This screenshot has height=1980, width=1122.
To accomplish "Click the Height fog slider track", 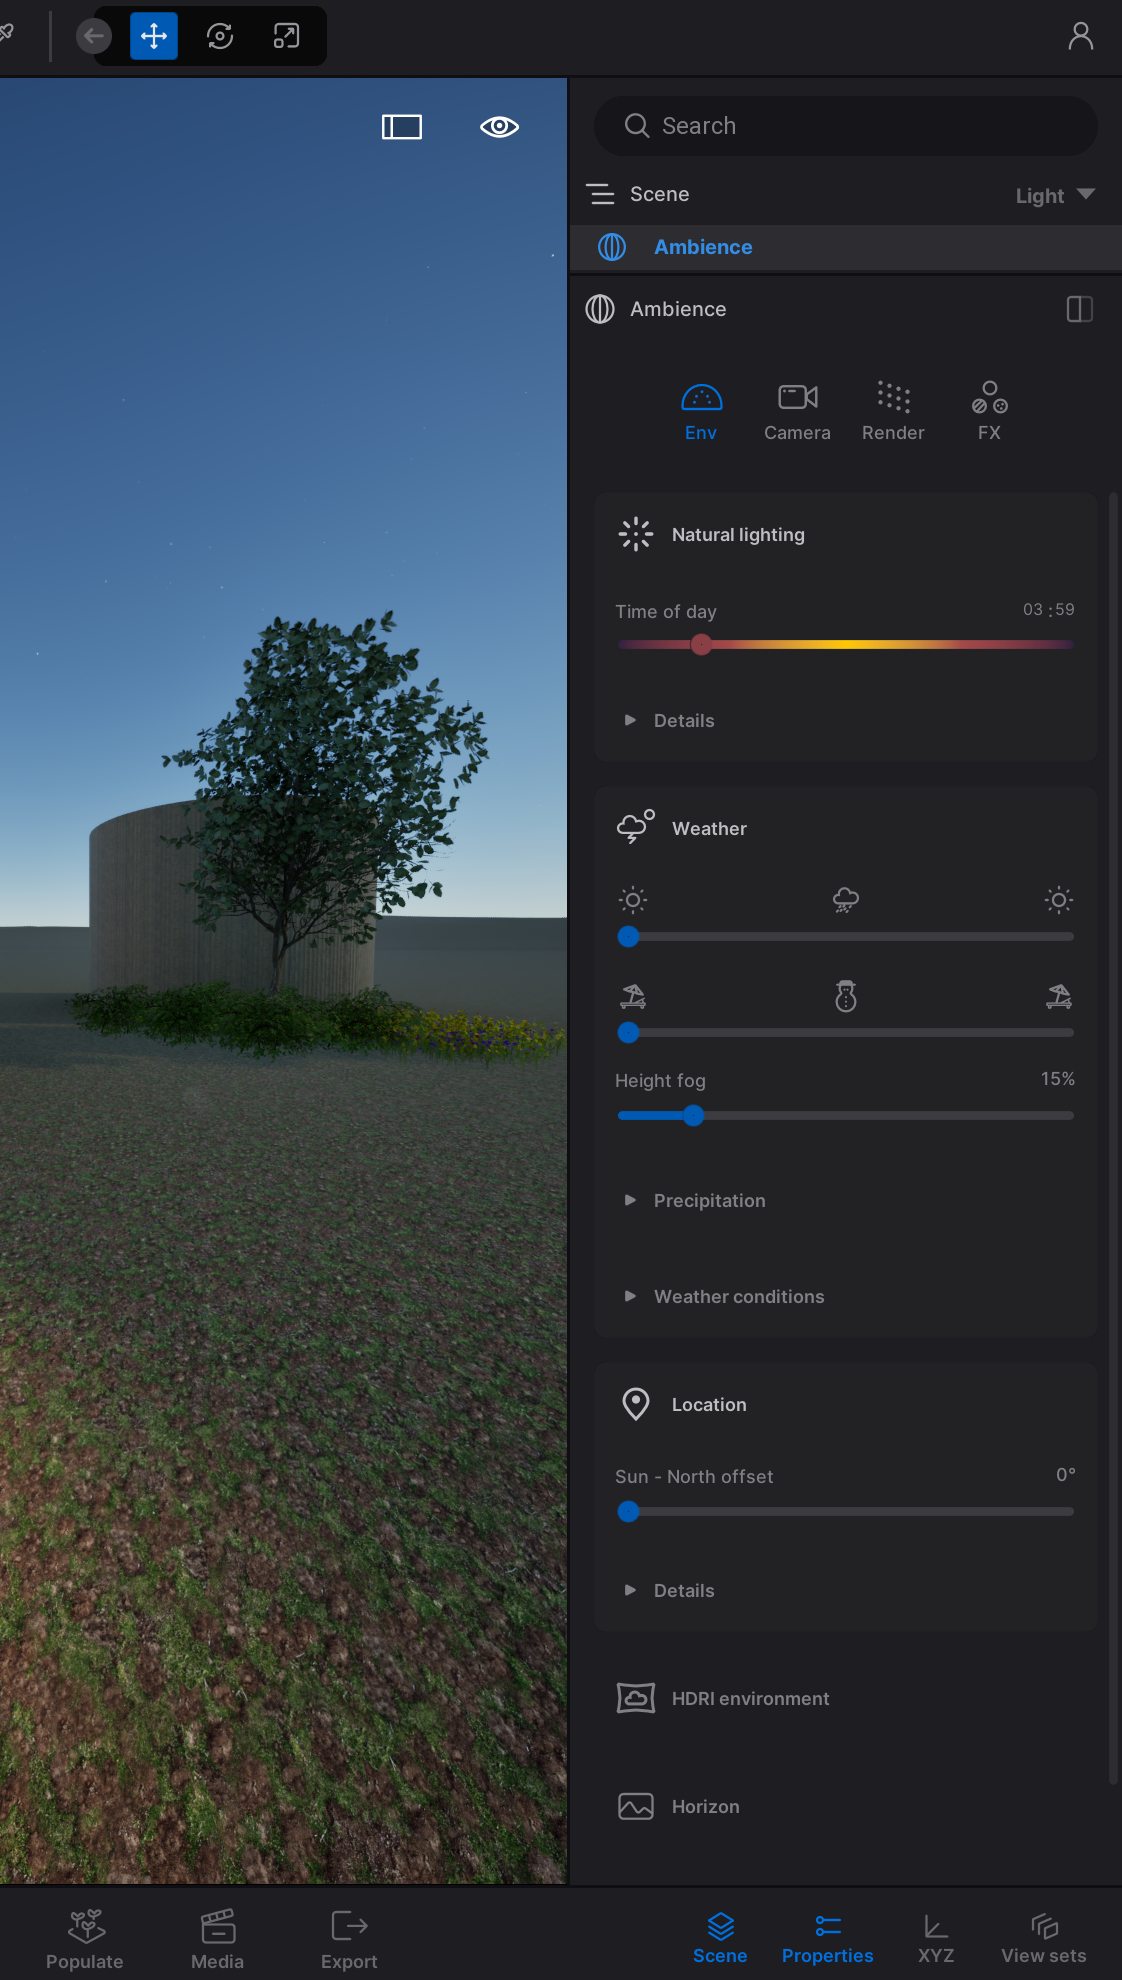I will (880, 1116).
